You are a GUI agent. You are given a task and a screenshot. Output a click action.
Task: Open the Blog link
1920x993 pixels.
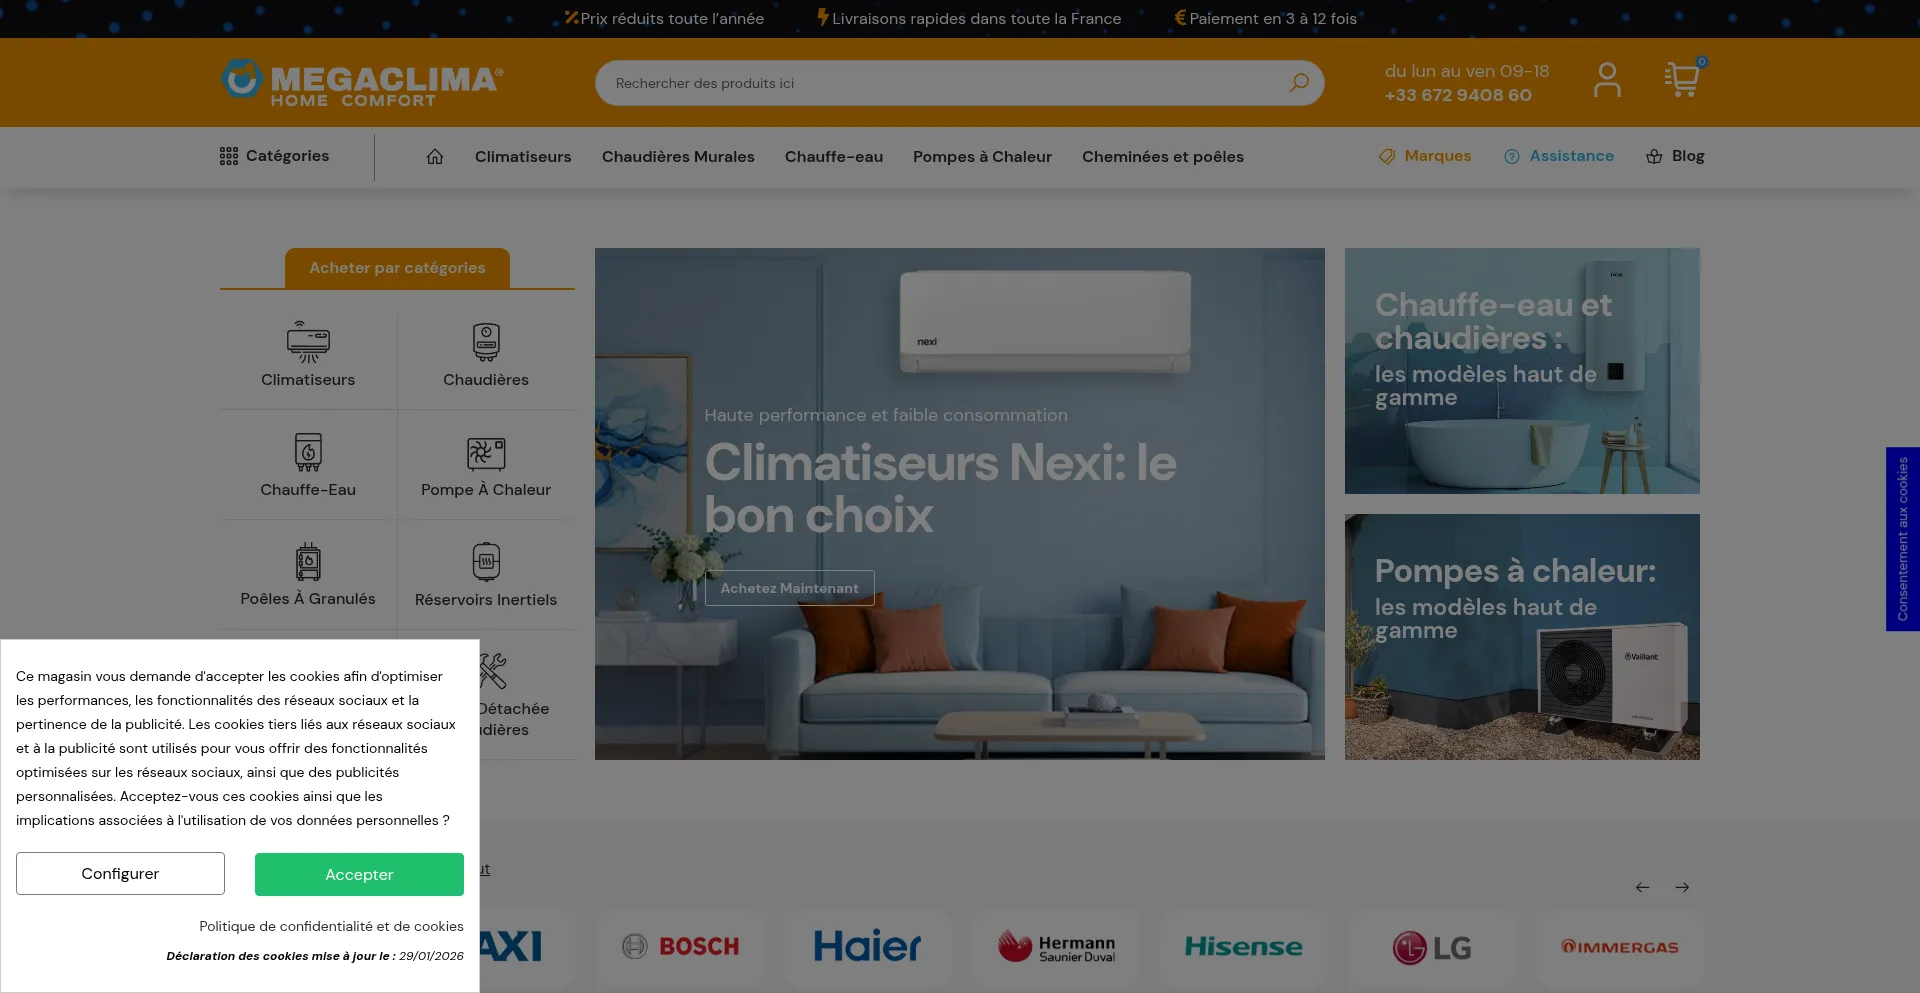click(1676, 156)
